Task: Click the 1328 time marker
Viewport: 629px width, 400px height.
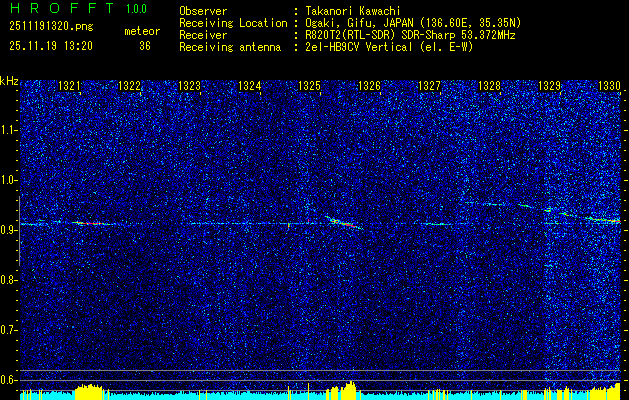Action: [490, 85]
